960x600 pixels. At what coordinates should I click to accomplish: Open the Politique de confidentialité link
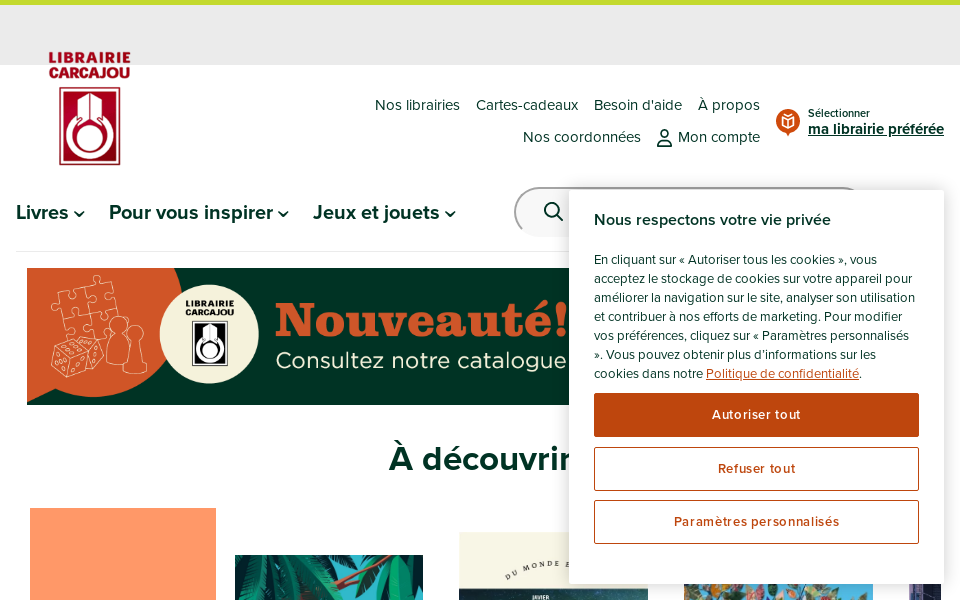point(782,373)
